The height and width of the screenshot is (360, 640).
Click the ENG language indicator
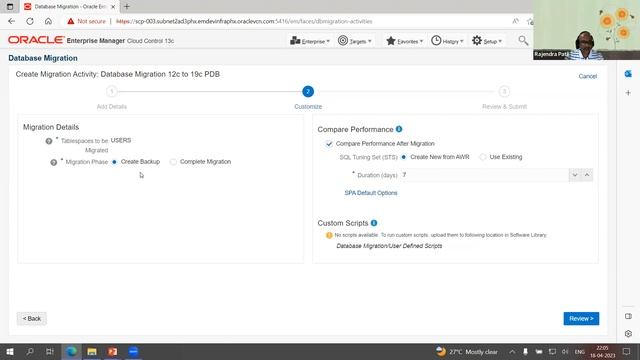[579, 352]
